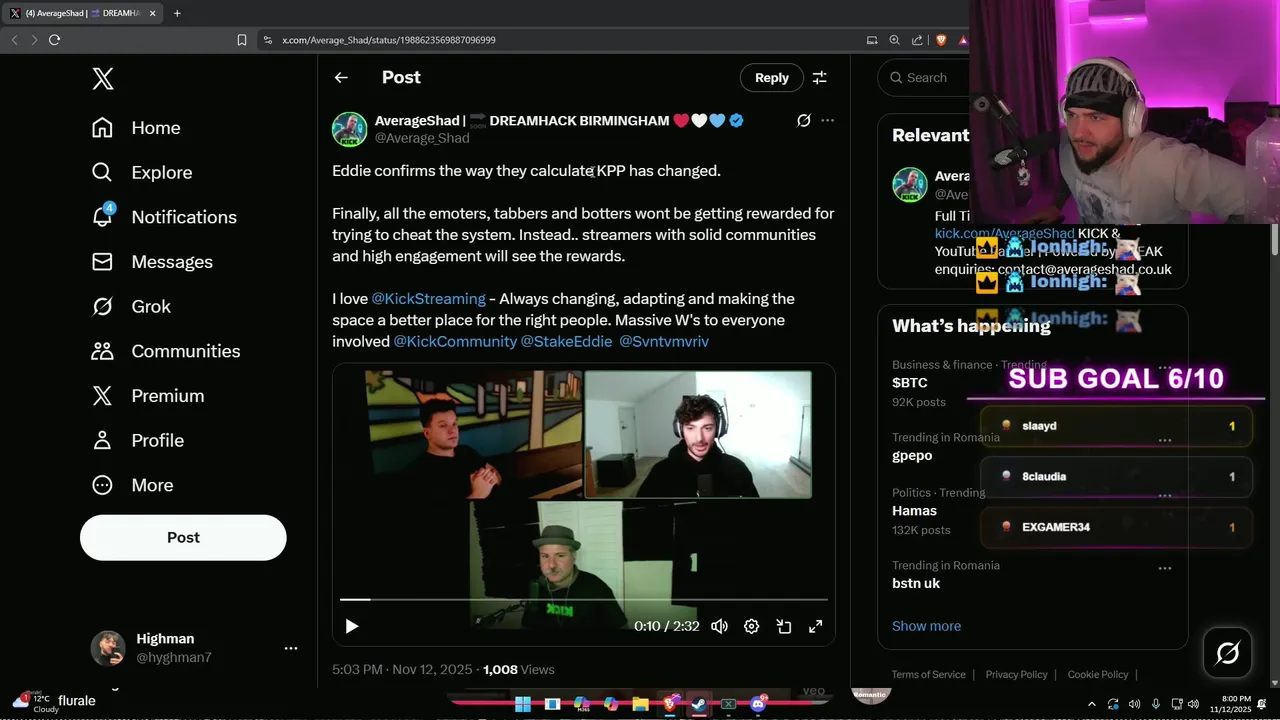Viewport: 1280px width, 720px height.
Task: Click the Brave Shields lion icon
Action: [941, 40]
